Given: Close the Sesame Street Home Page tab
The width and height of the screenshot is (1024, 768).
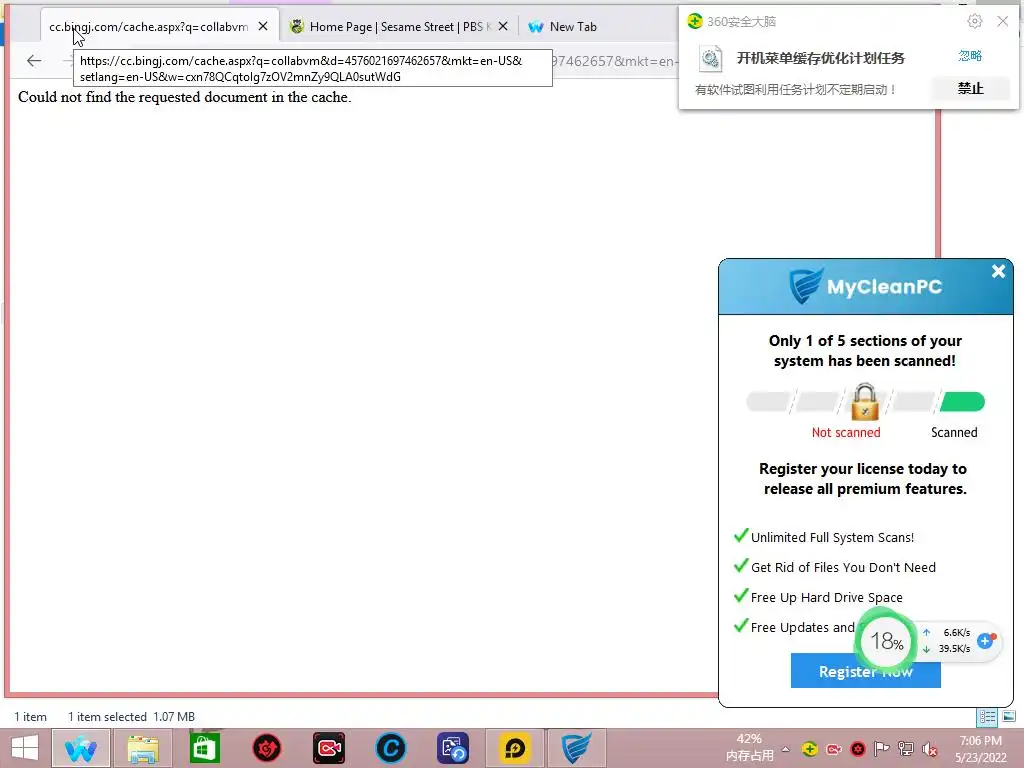Looking at the screenshot, I should [503, 26].
